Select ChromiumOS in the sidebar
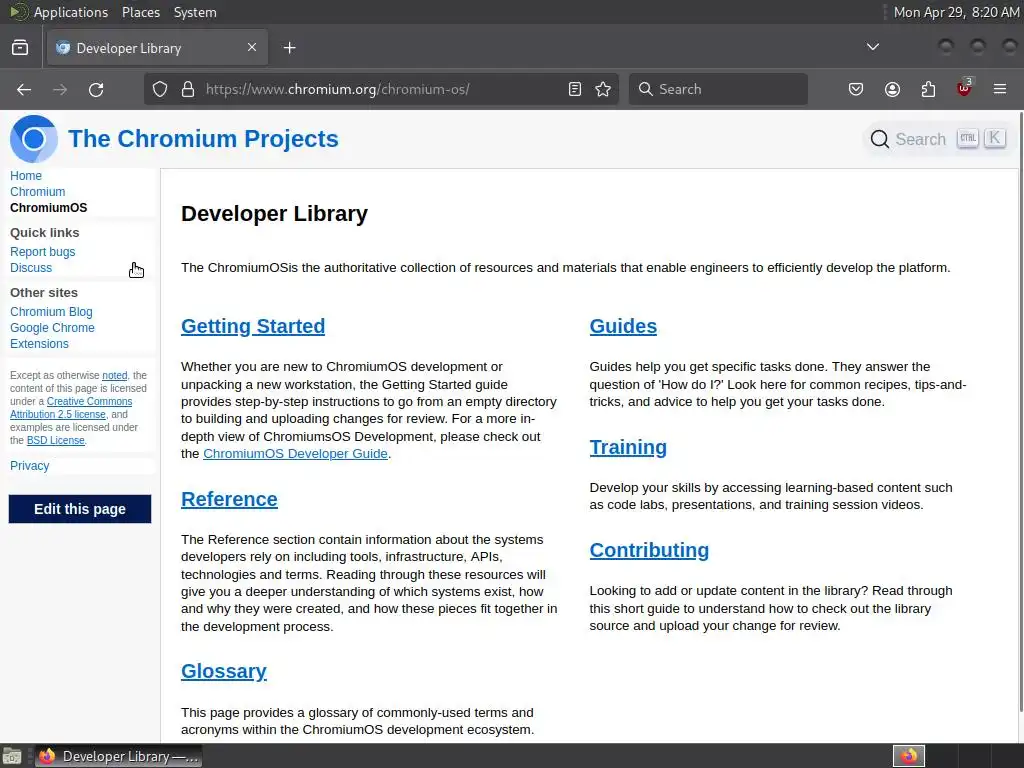 [48, 208]
